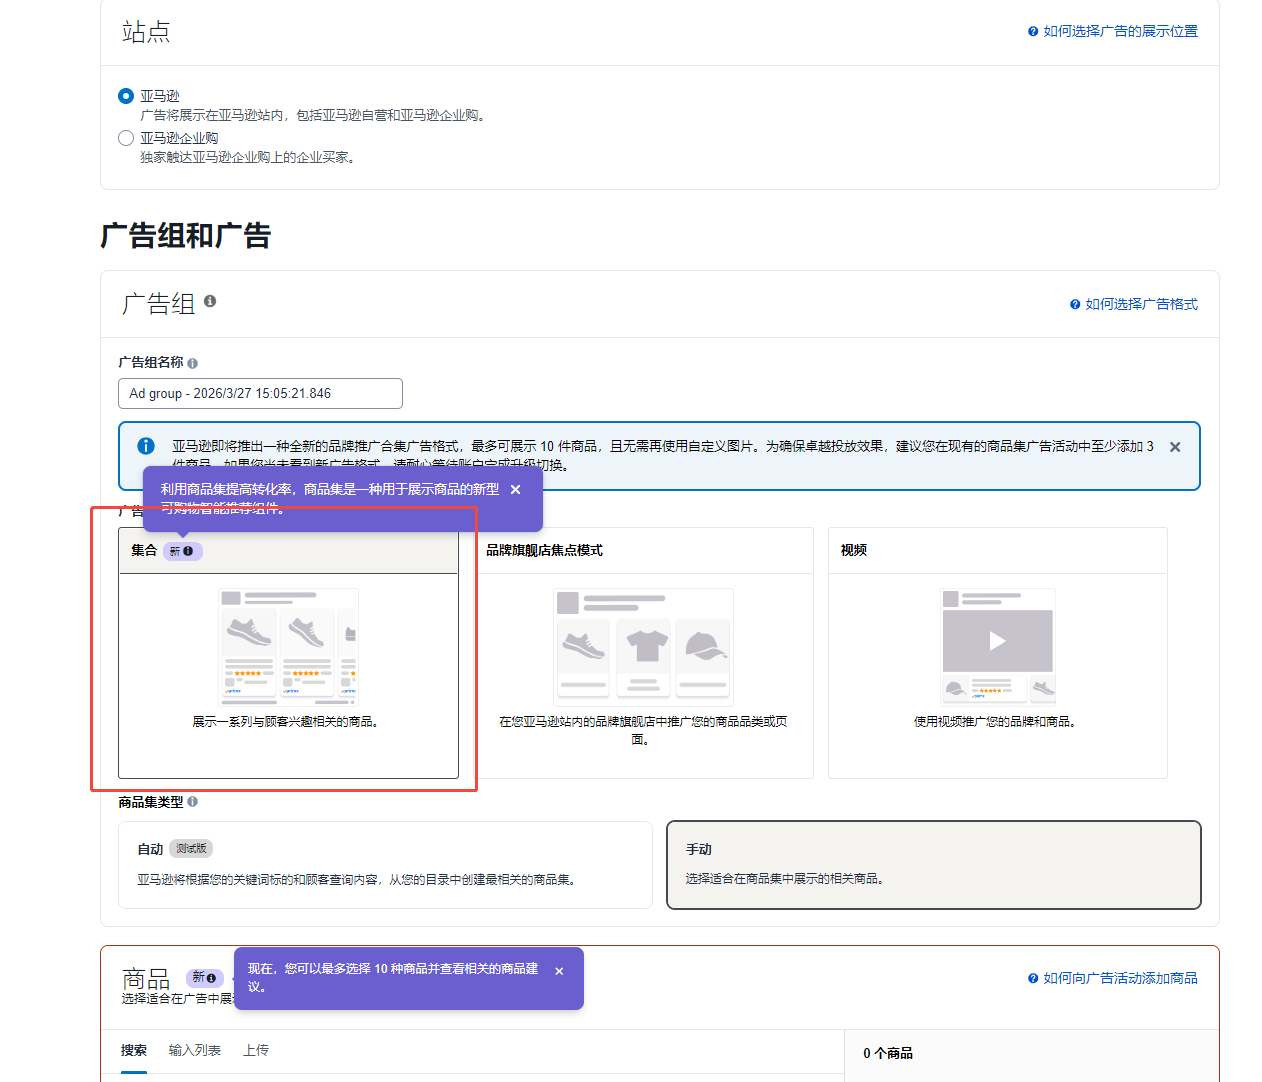The height and width of the screenshot is (1082, 1262).
Task: Click the 新 badge on 集合 card
Action: (x=182, y=551)
